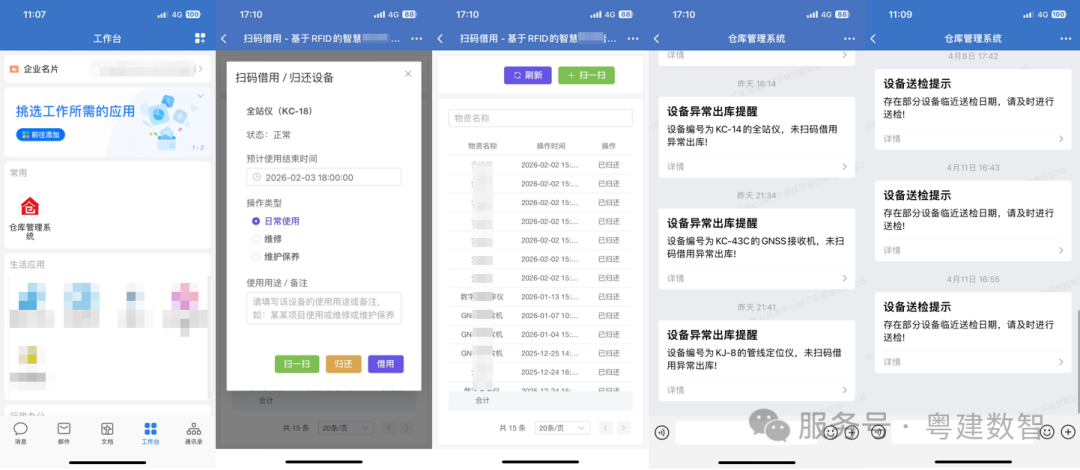This screenshot has width=1080, height=470.
Task: Tap the plus icon in the 异常出库 chat
Action: [852, 432]
